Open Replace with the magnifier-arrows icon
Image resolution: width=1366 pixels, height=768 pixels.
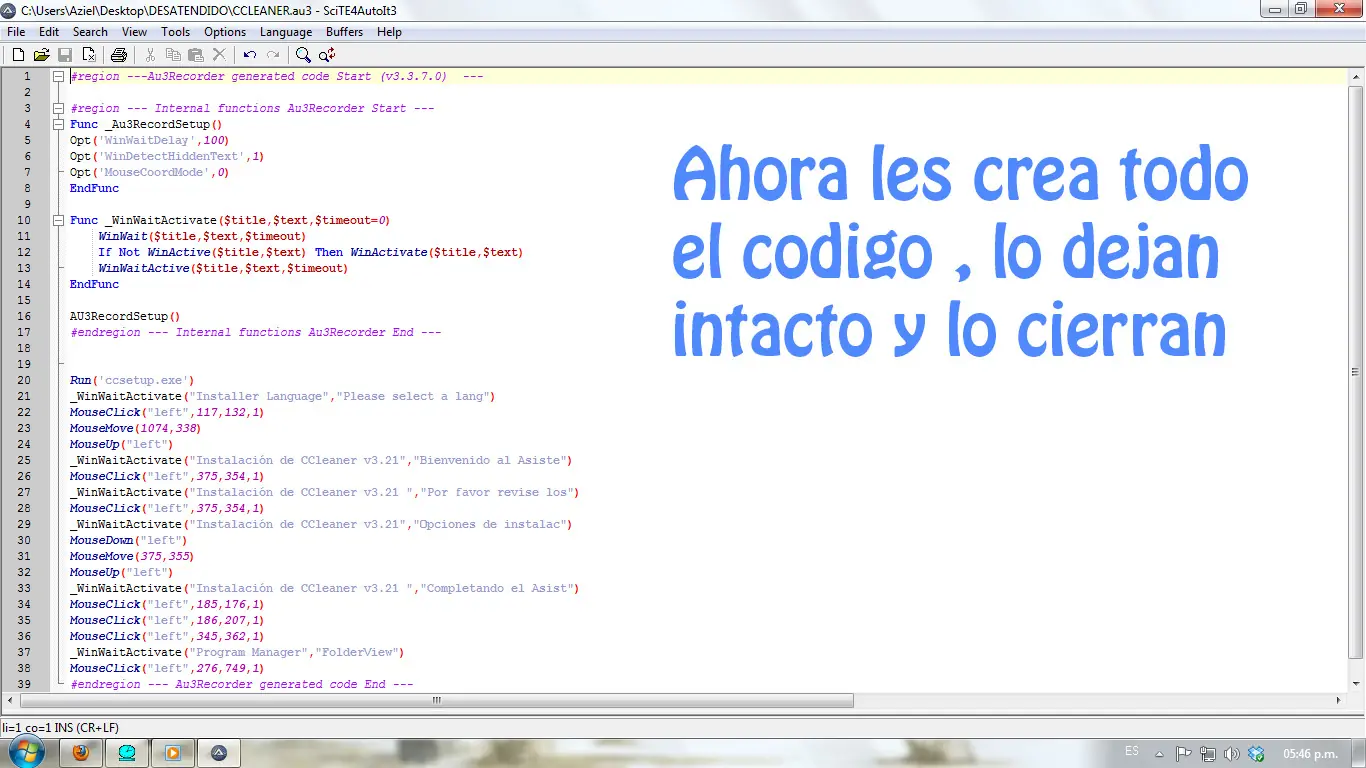(x=327, y=55)
